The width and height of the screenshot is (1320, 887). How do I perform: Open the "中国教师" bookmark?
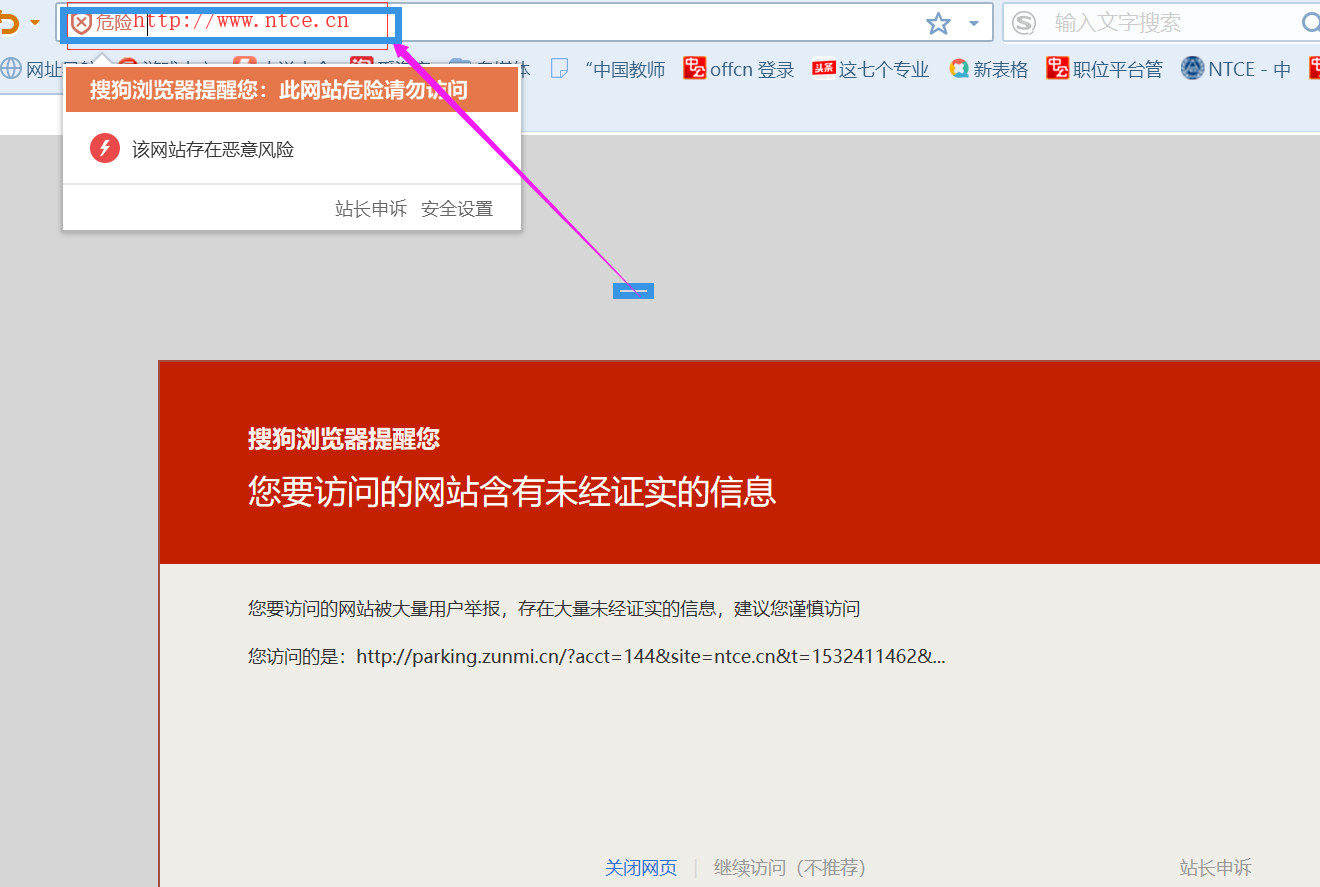[608, 69]
